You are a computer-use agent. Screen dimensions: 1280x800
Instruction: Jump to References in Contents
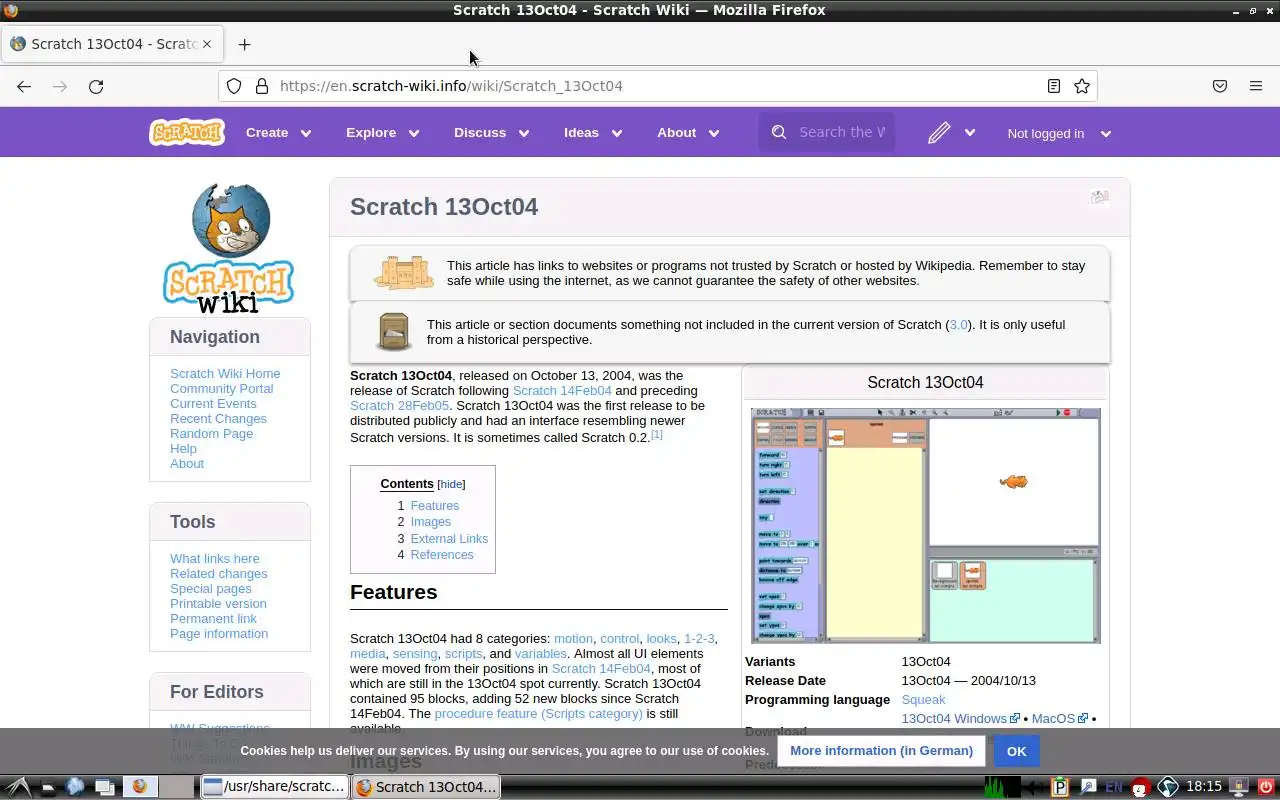pyautogui.click(x=442, y=554)
